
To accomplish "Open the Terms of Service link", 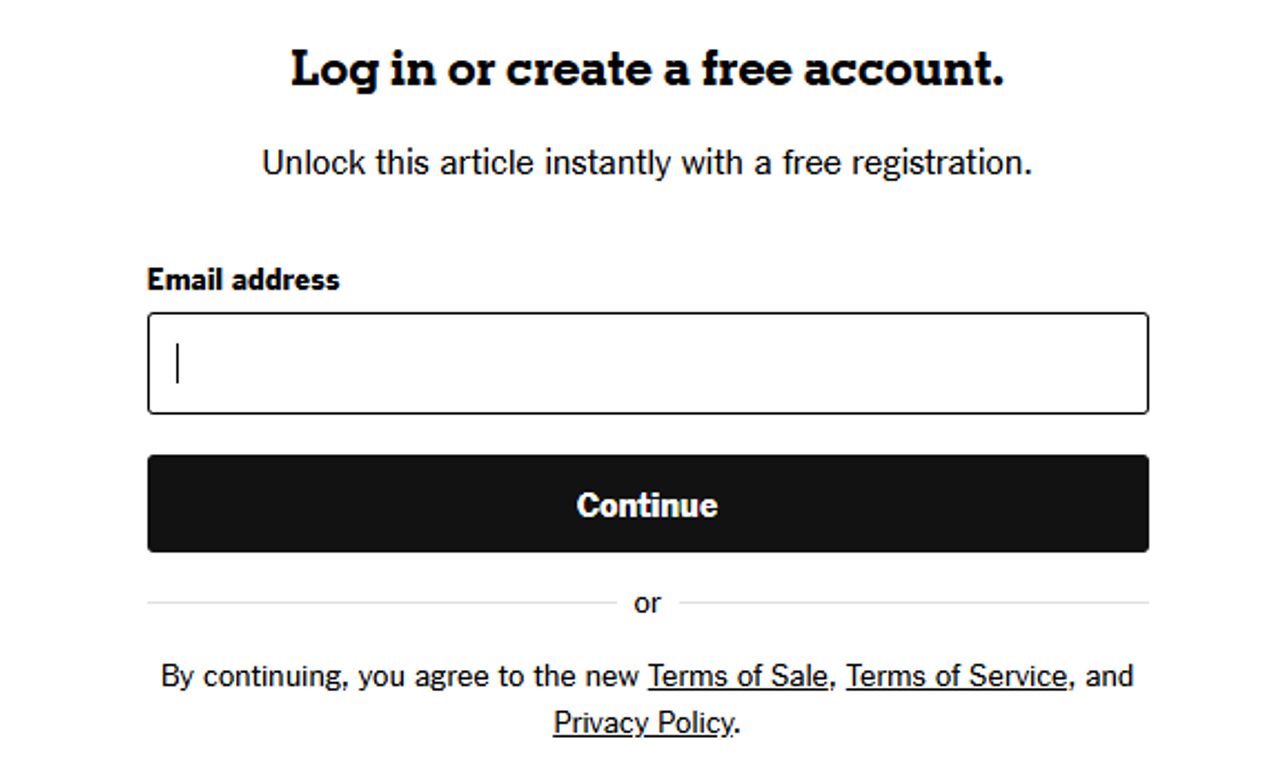I will coord(956,676).
